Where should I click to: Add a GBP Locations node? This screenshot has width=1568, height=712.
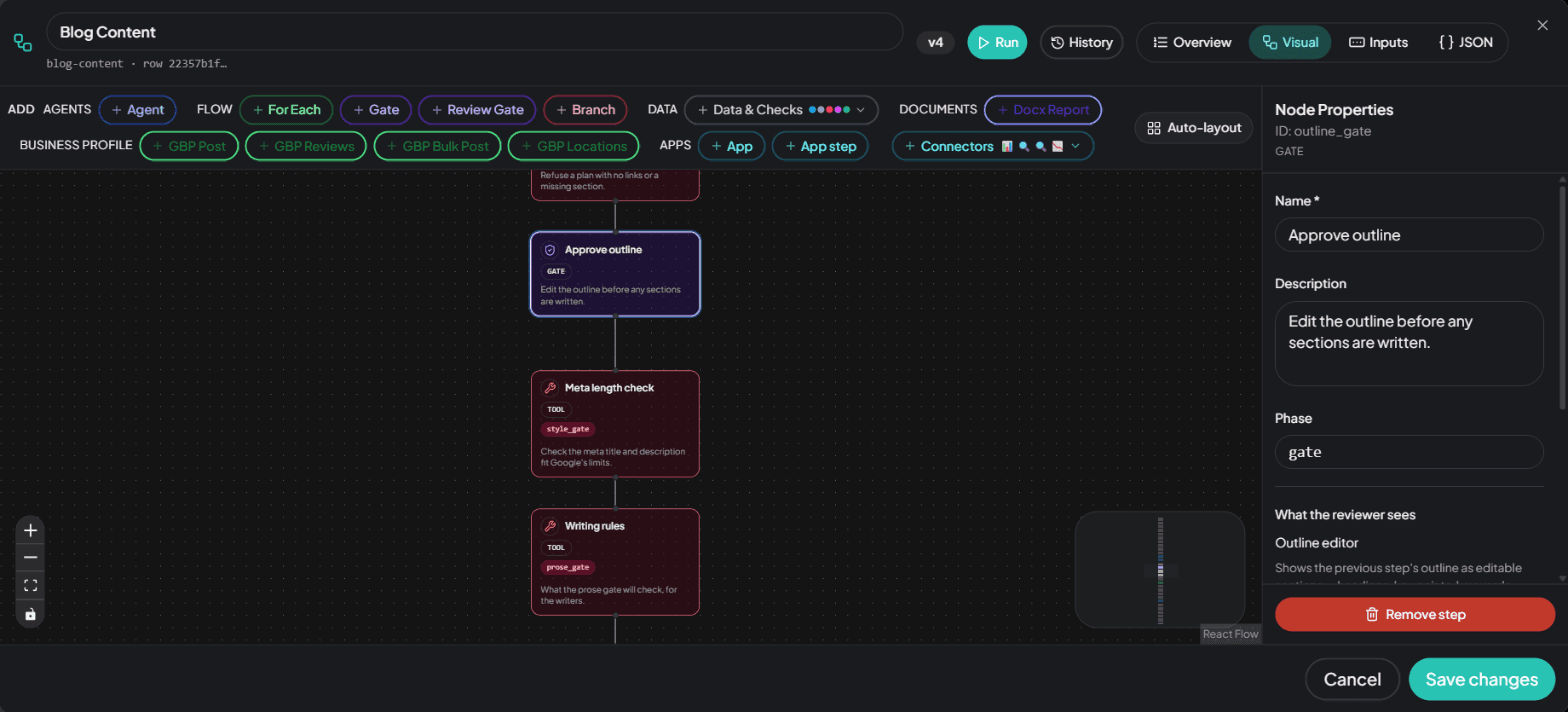(x=573, y=146)
